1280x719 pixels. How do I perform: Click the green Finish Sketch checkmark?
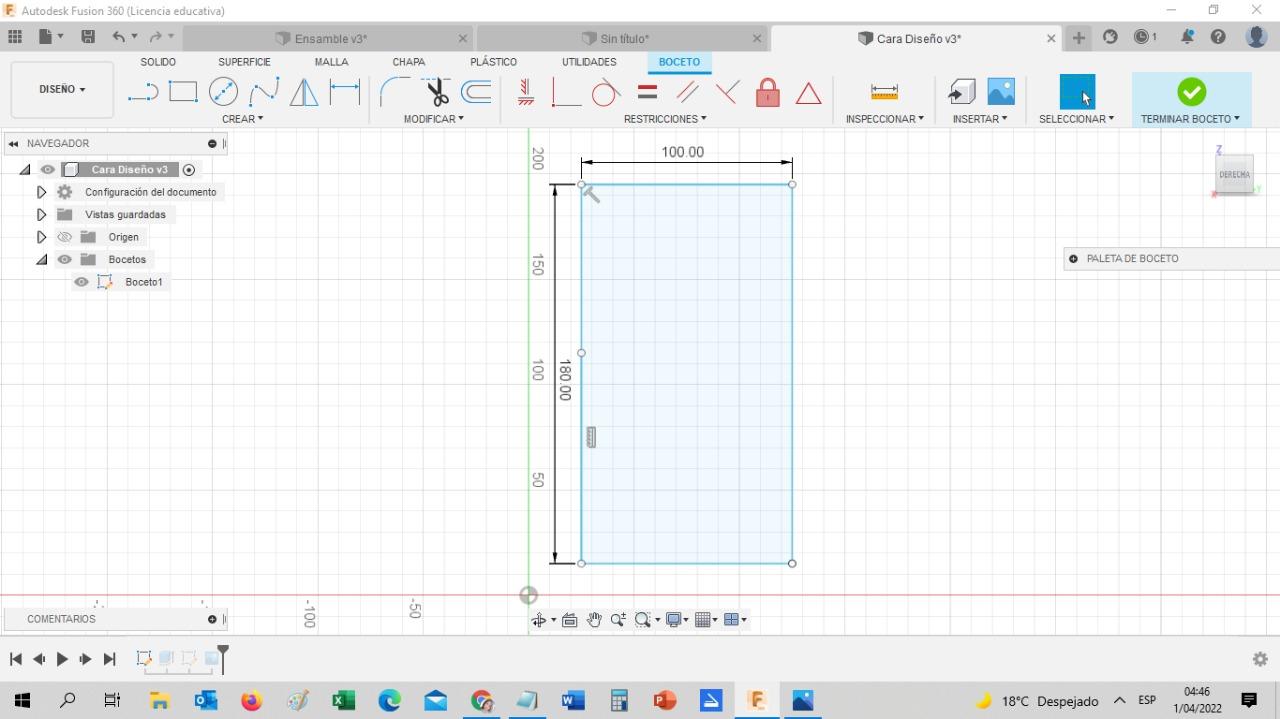(x=1191, y=92)
